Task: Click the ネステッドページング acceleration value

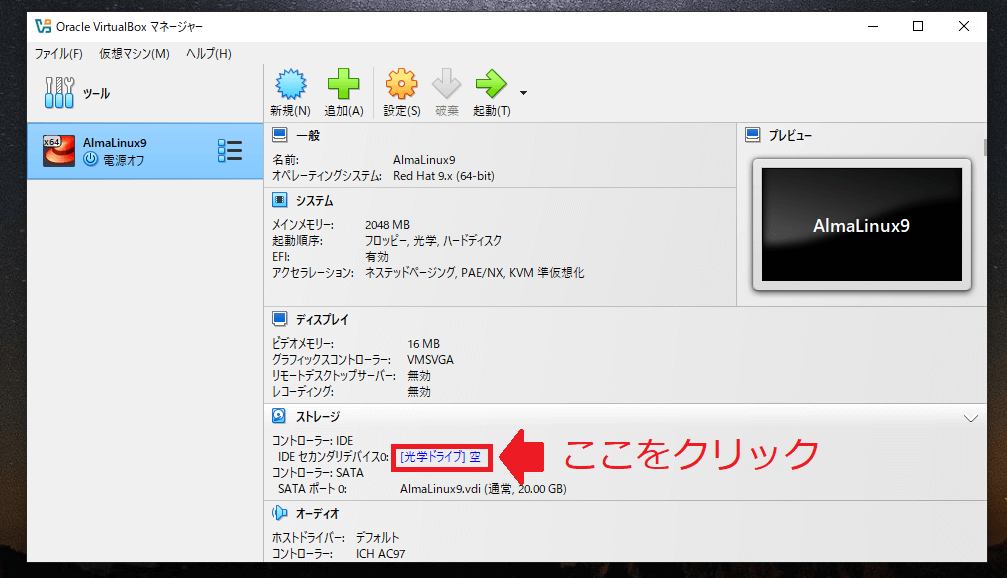Action: [x=475, y=273]
